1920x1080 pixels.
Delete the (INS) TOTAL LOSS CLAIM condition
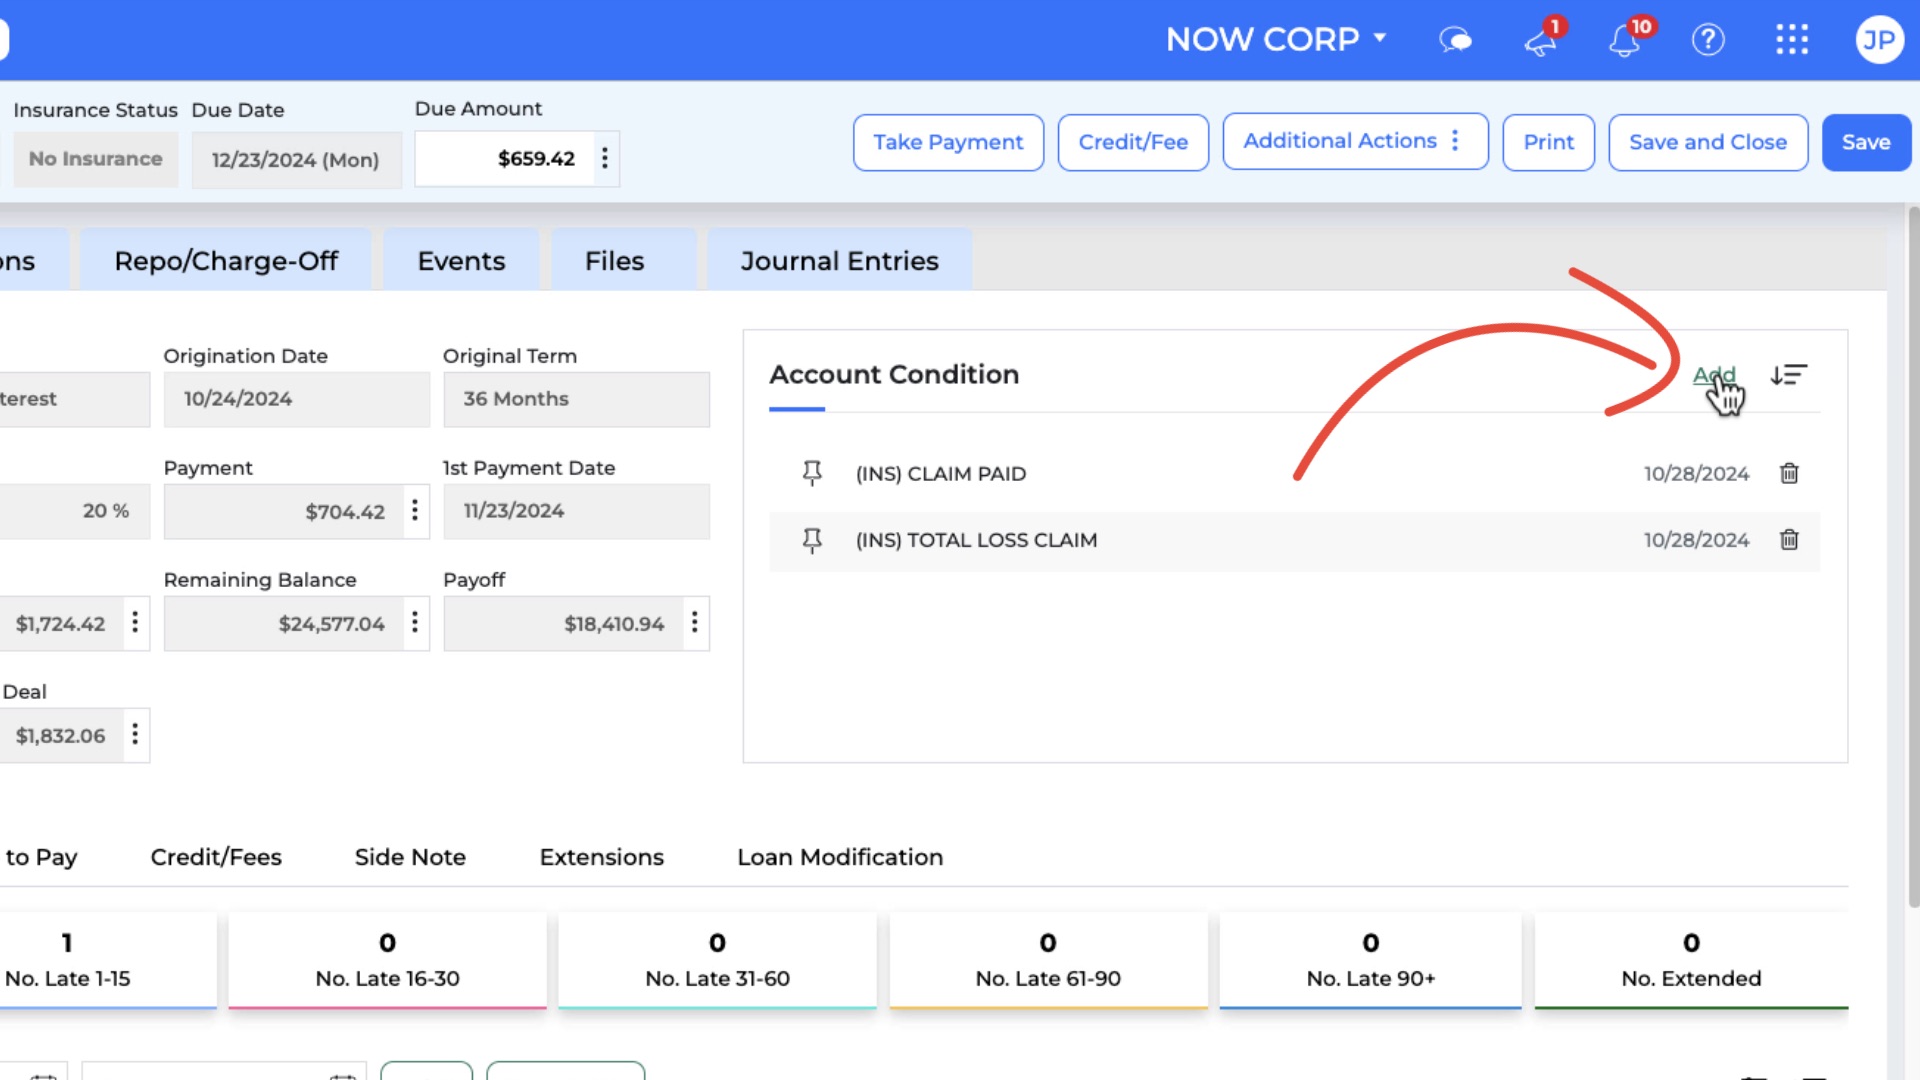pyautogui.click(x=1789, y=540)
